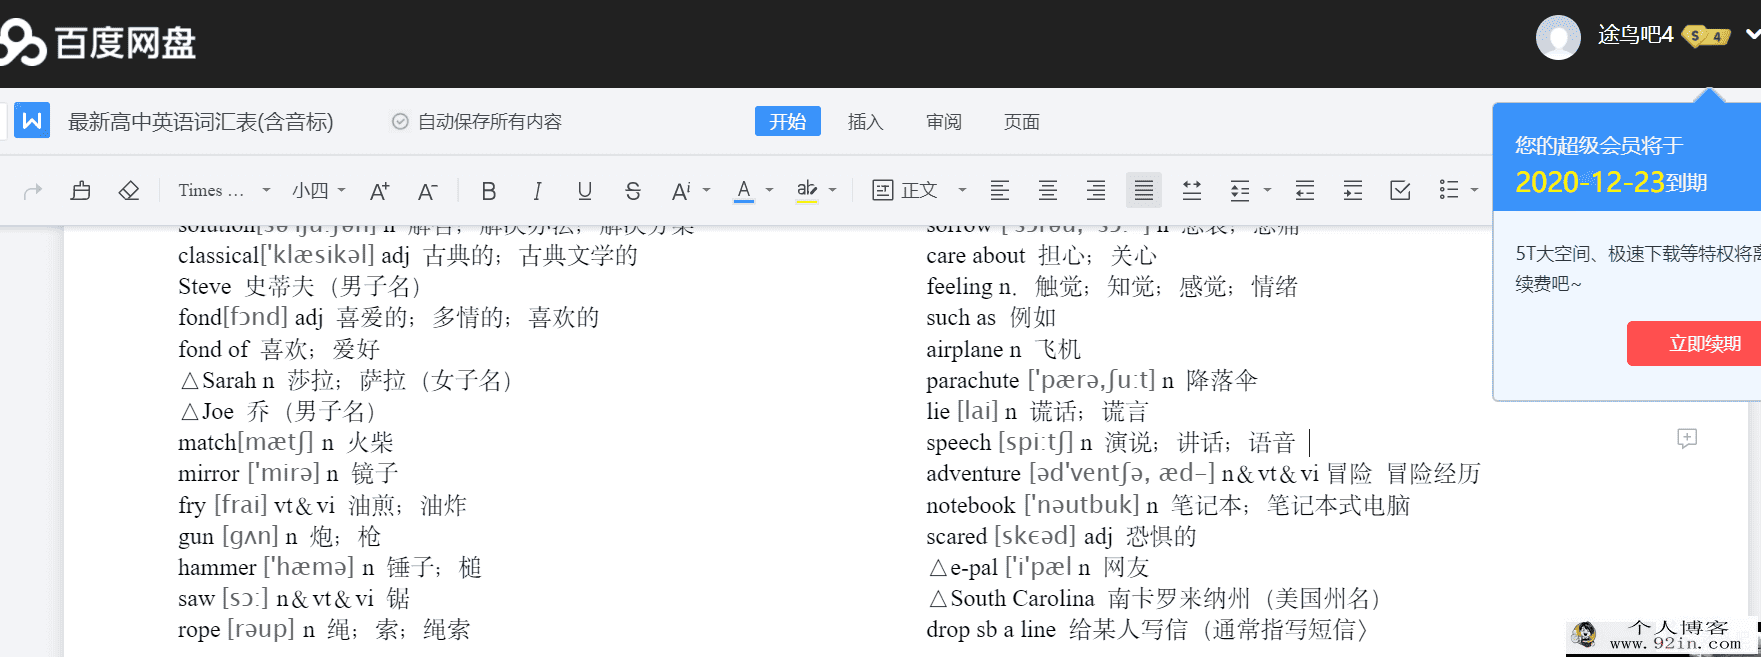
Task: Click the clear formatting eraser icon
Action: 129,190
